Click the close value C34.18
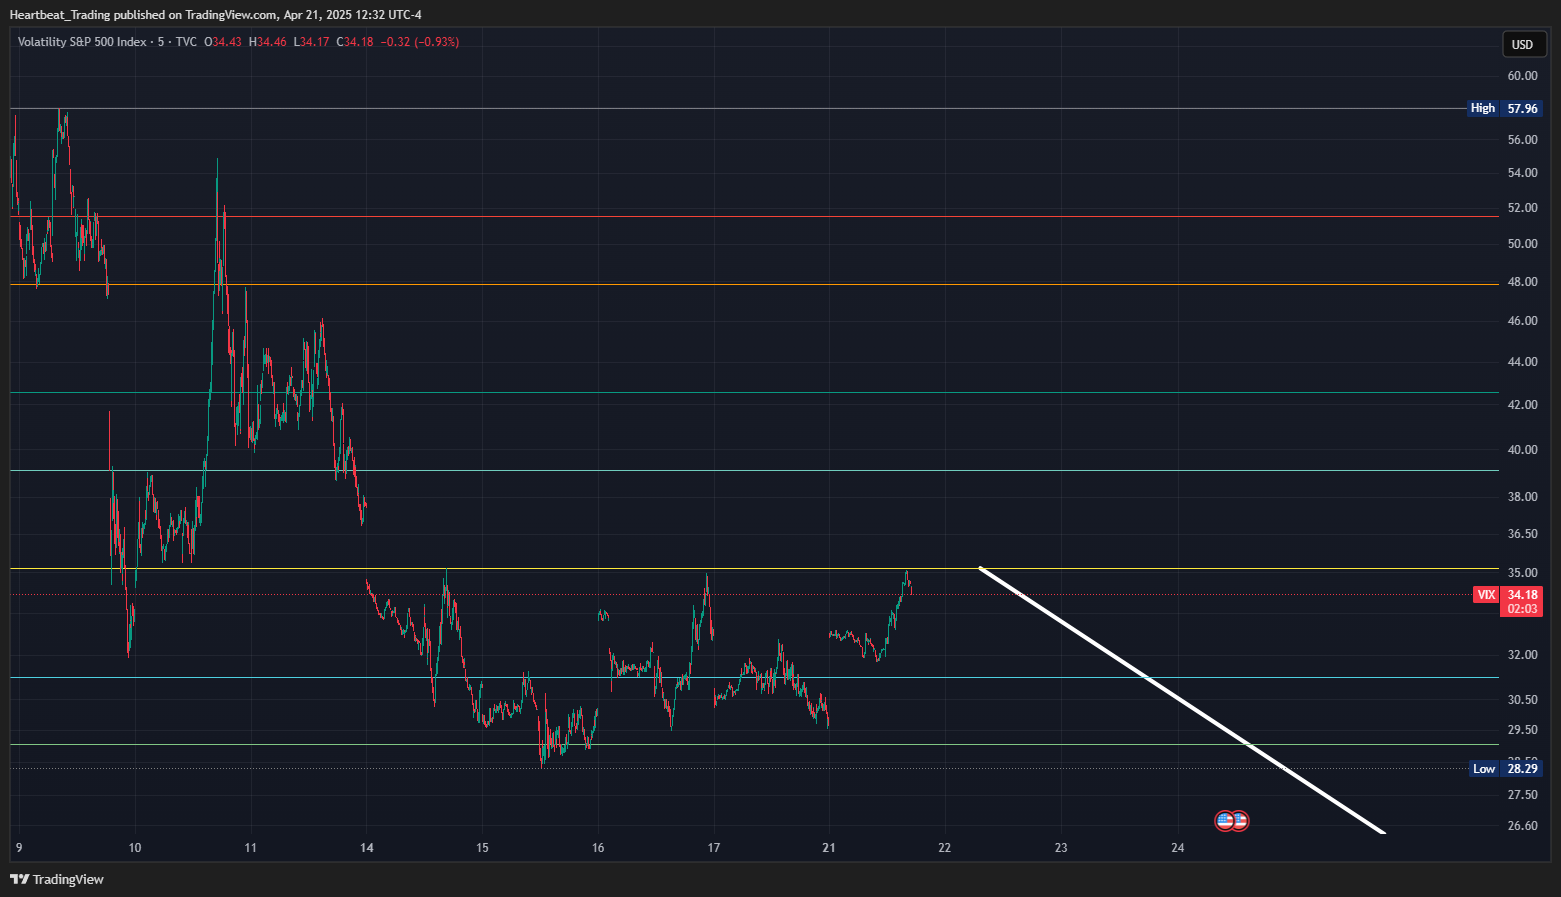Image resolution: width=1561 pixels, height=897 pixels. point(354,42)
